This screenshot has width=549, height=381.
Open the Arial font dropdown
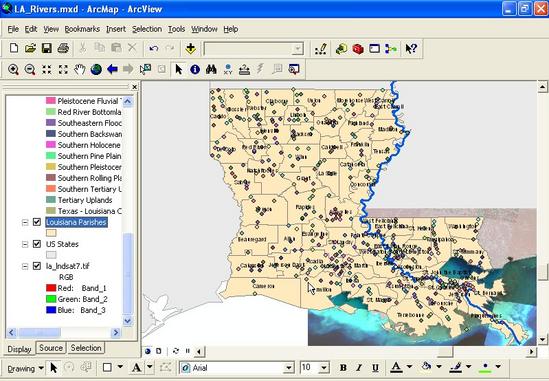(x=289, y=368)
